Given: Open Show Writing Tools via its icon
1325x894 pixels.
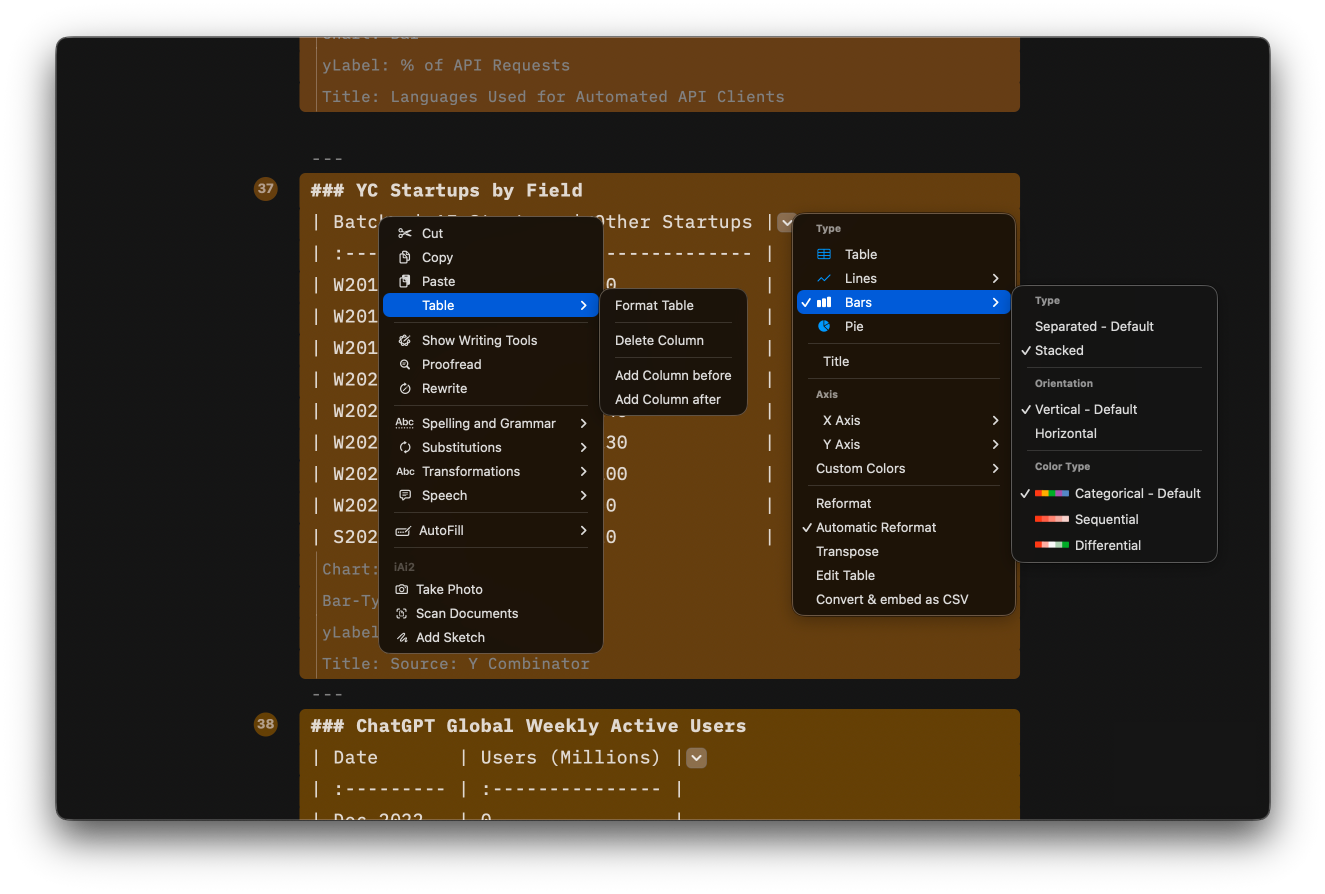Looking at the screenshot, I should (404, 340).
